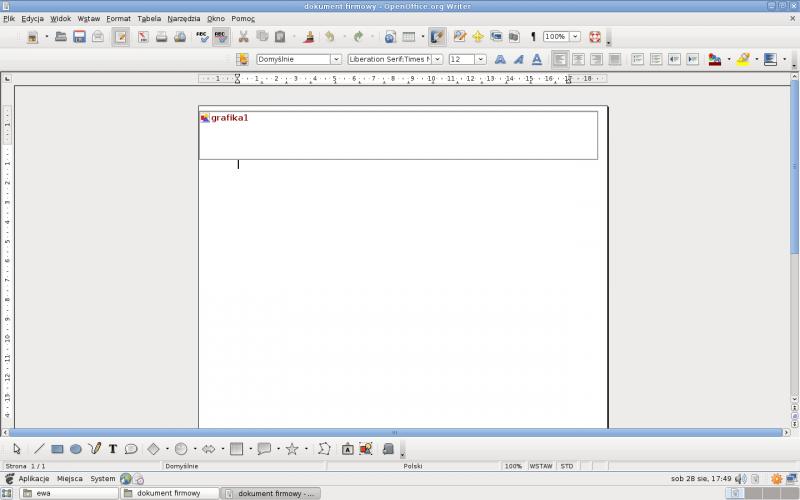Toggle nonprinting characters paragraph mark
800x500 pixels.
coord(532,37)
